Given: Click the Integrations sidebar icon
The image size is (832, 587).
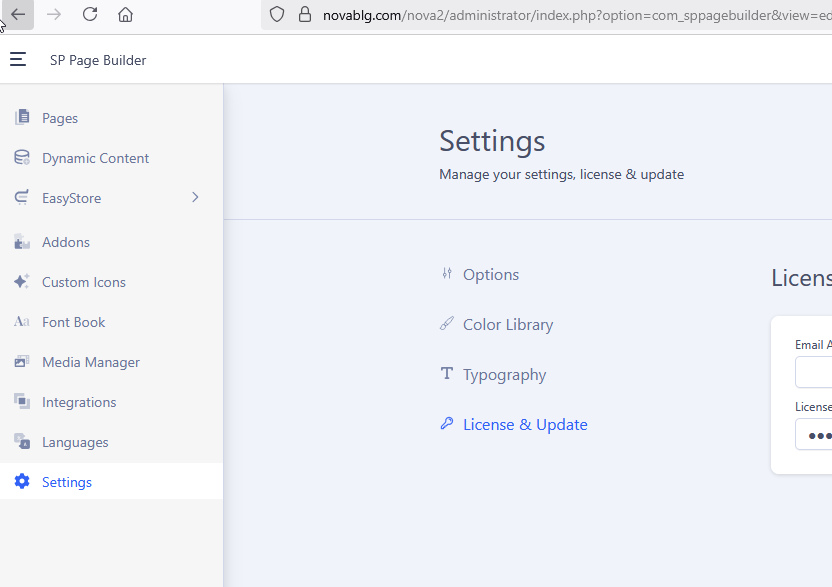Looking at the screenshot, I should click(x=22, y=402).
